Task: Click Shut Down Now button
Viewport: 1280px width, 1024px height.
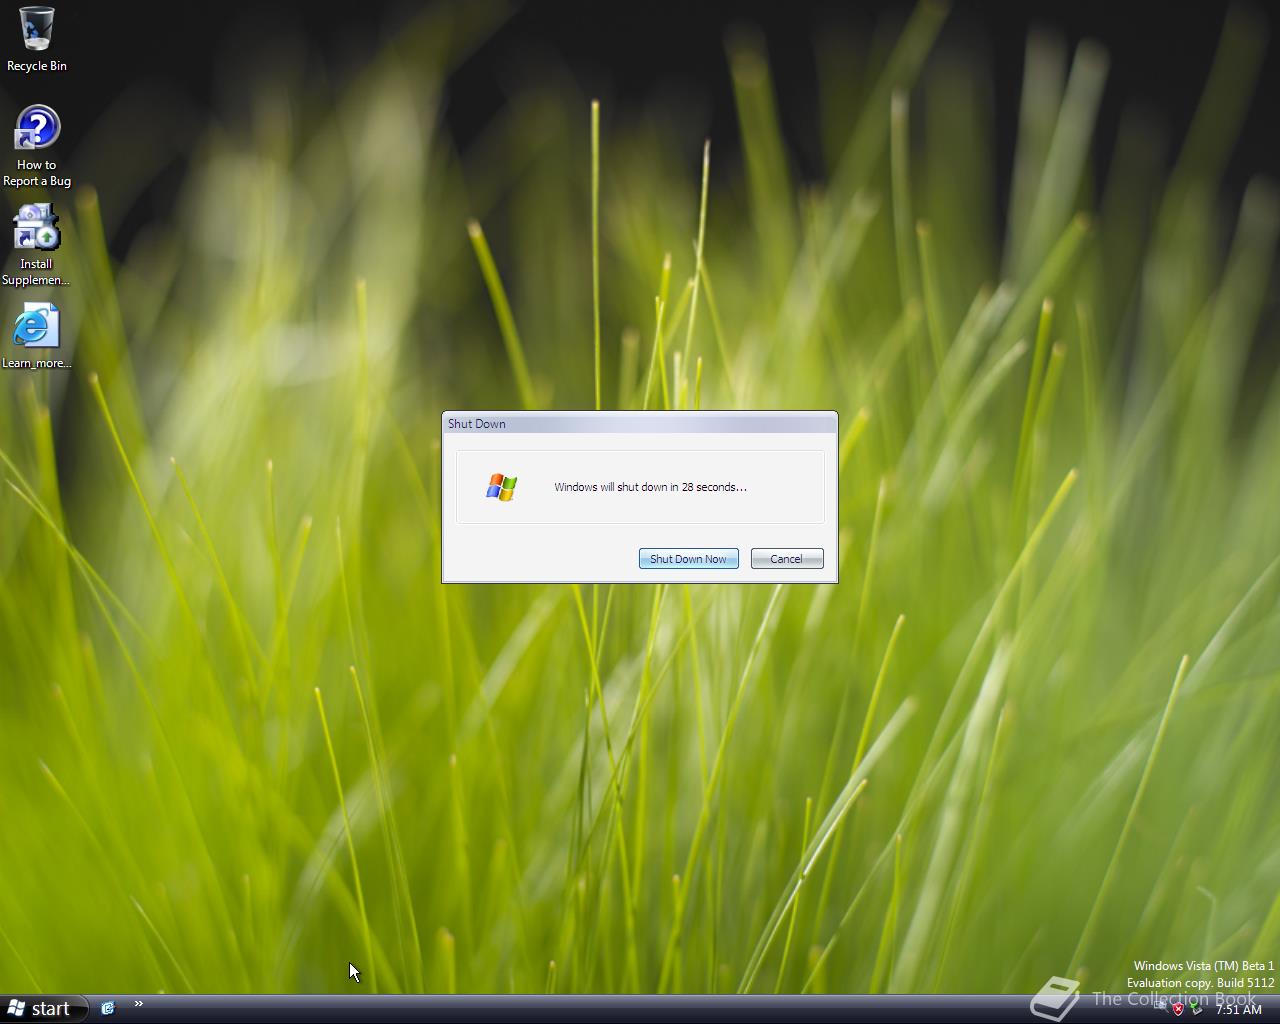Action: point(688,559)
